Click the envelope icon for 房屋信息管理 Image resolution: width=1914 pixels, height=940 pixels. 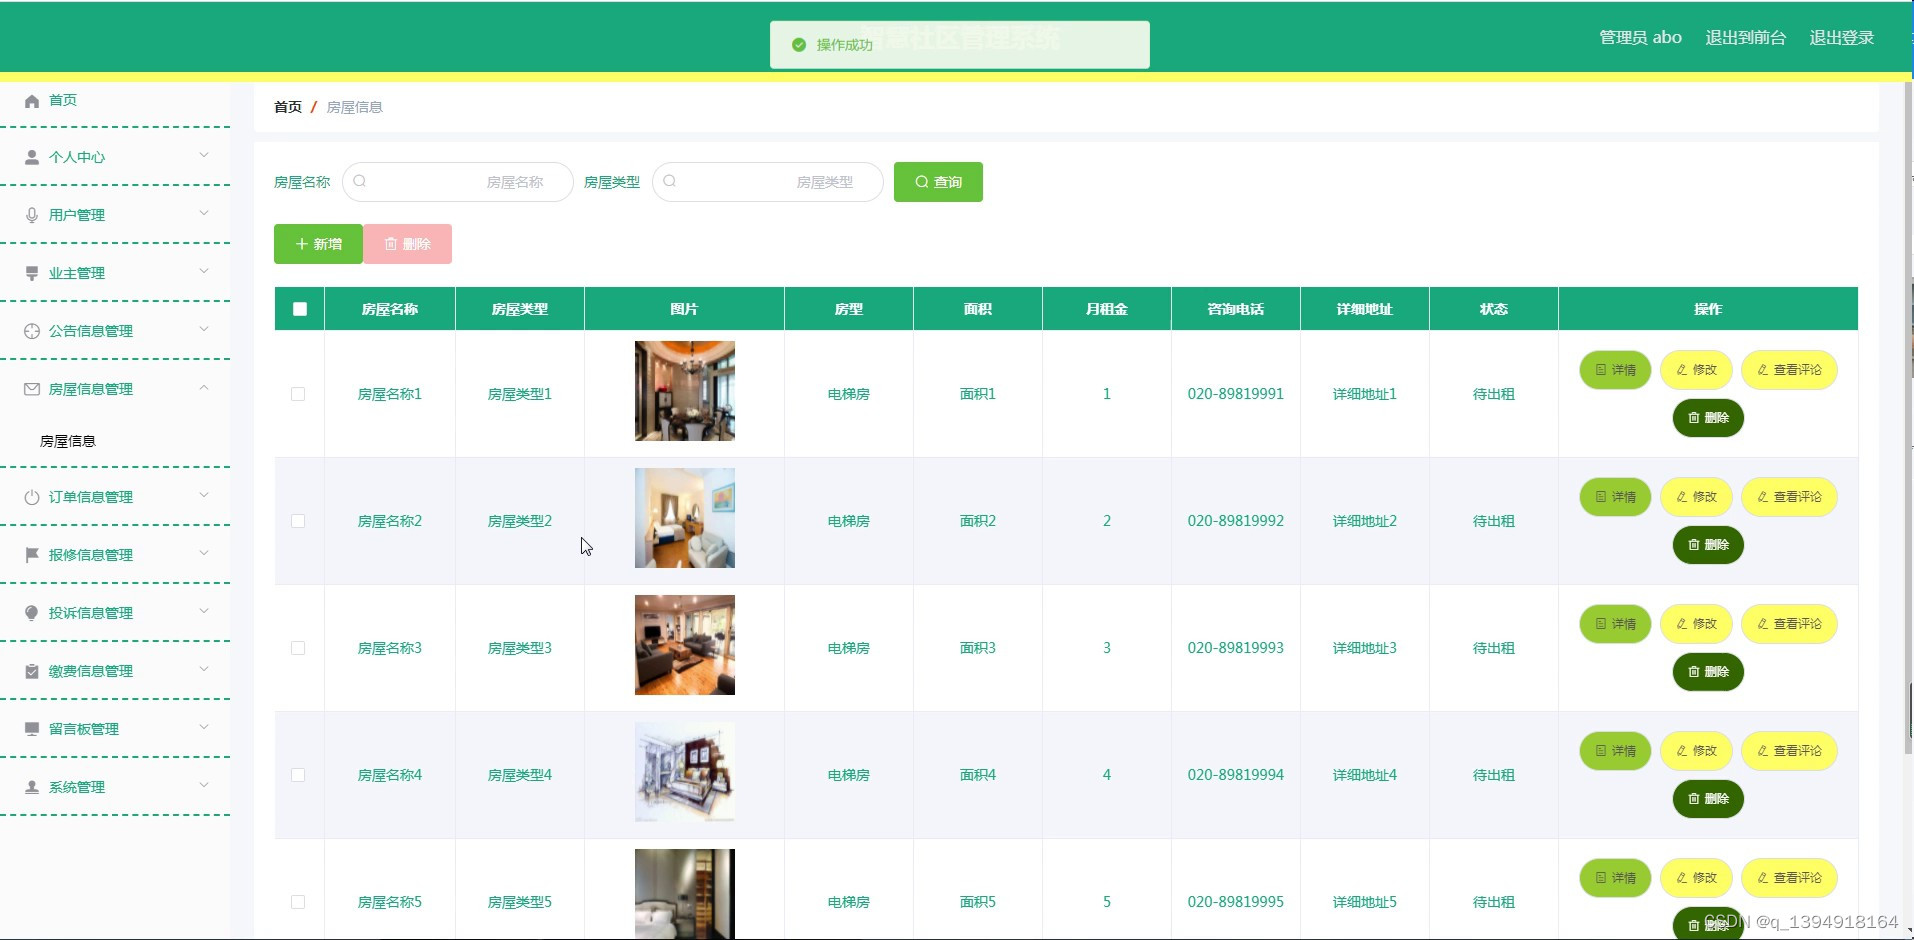tap(32, 390)
